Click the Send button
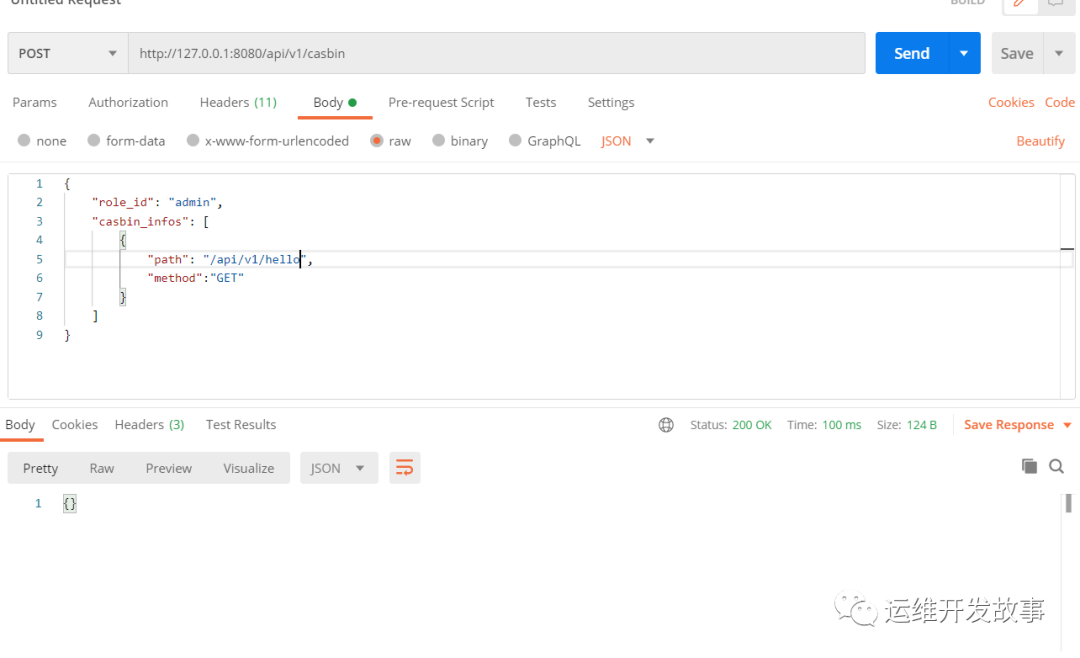 912,53
